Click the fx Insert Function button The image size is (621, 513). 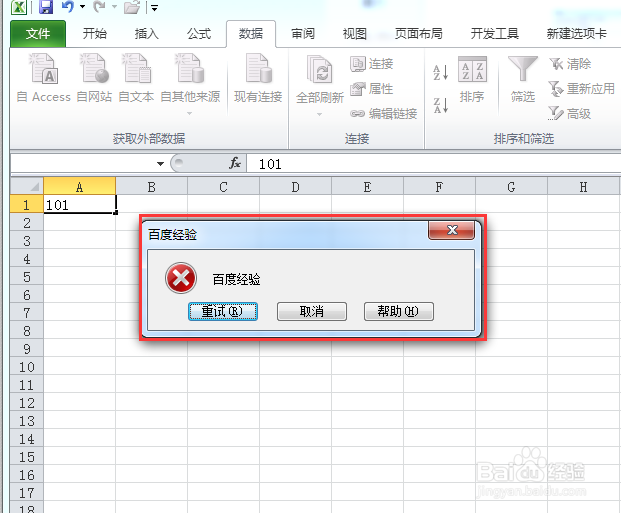click(x=234, y=163)
